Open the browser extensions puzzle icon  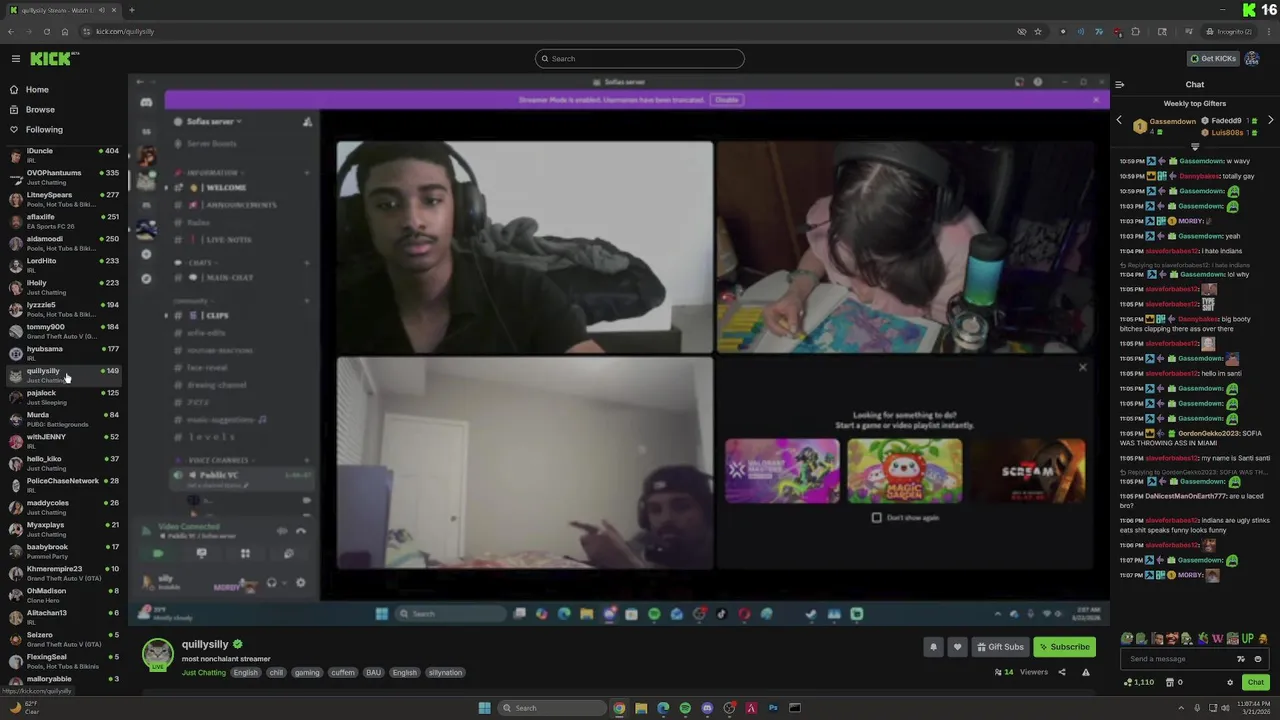[x=1135, y=31]
